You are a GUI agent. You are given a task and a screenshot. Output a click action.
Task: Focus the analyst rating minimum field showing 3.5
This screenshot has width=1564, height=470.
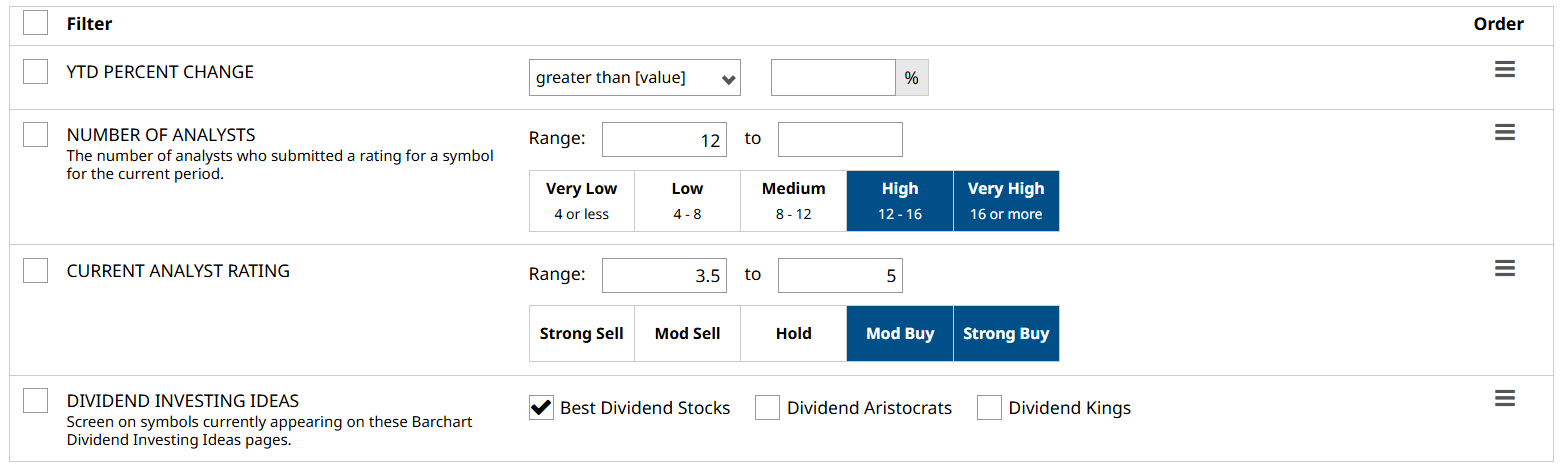tap(663, 275)
